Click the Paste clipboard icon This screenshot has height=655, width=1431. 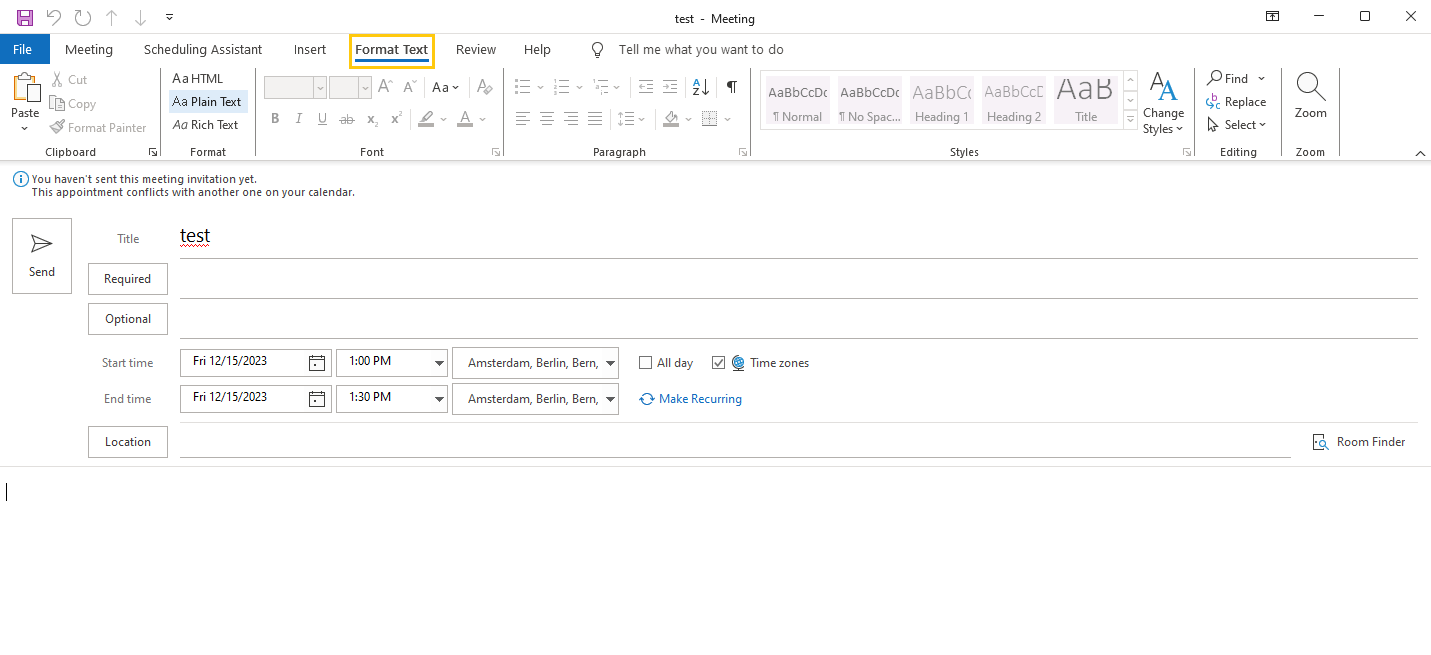(25, 90)
